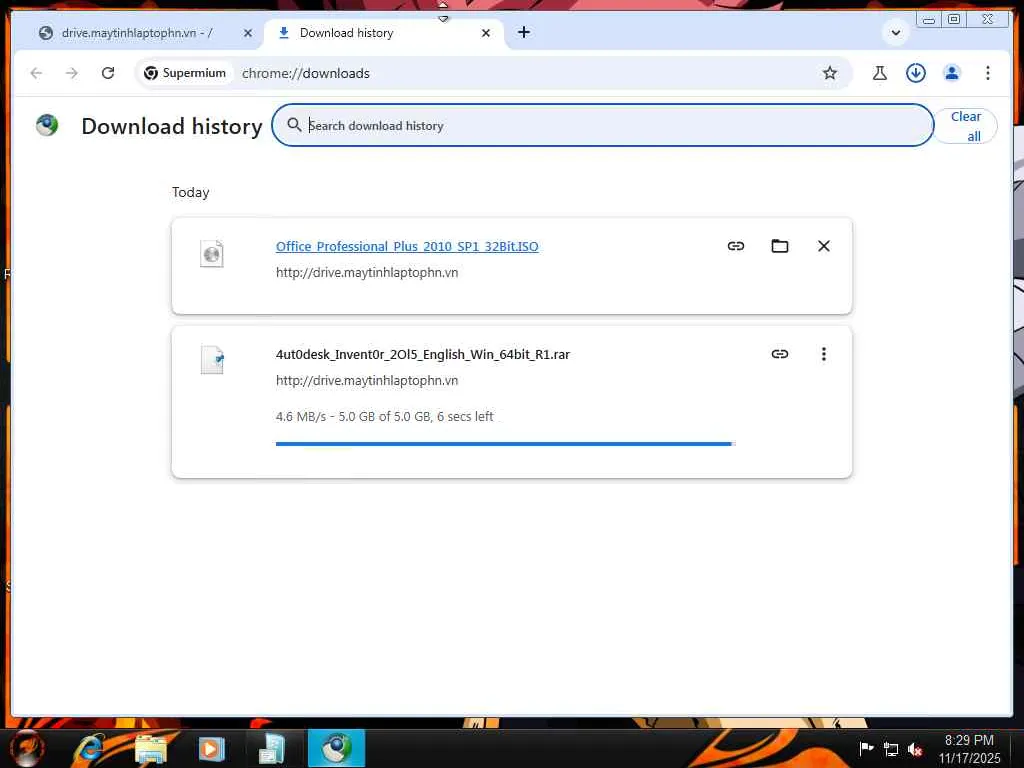Open network status tray icon
This screenshot has width=1024, height=768.
click(891, 749)
